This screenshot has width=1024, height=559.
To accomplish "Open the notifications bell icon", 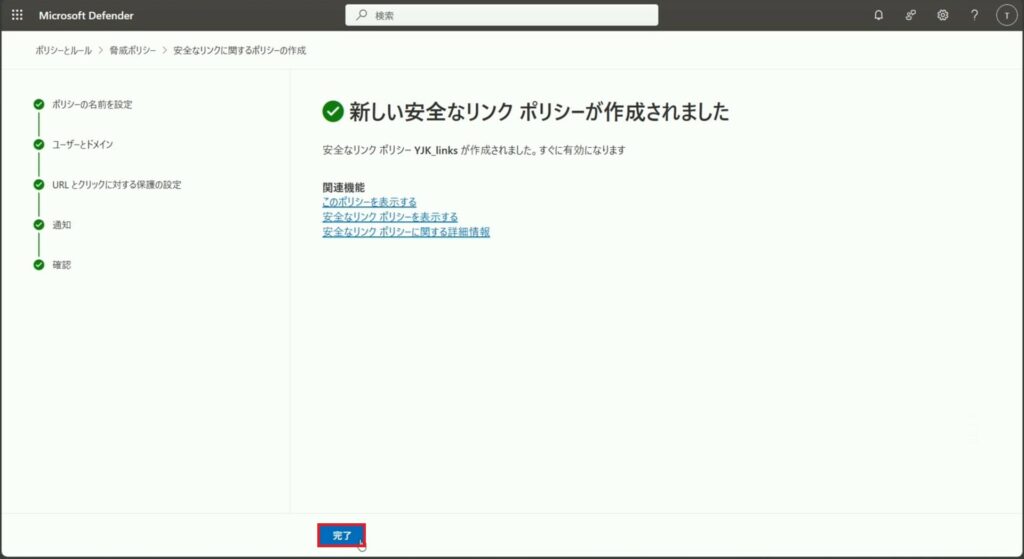I will pos(878,15).
